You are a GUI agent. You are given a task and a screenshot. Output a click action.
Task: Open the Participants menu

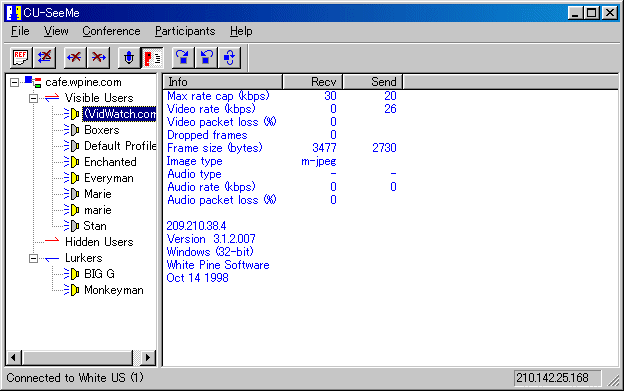click(185, 31)
